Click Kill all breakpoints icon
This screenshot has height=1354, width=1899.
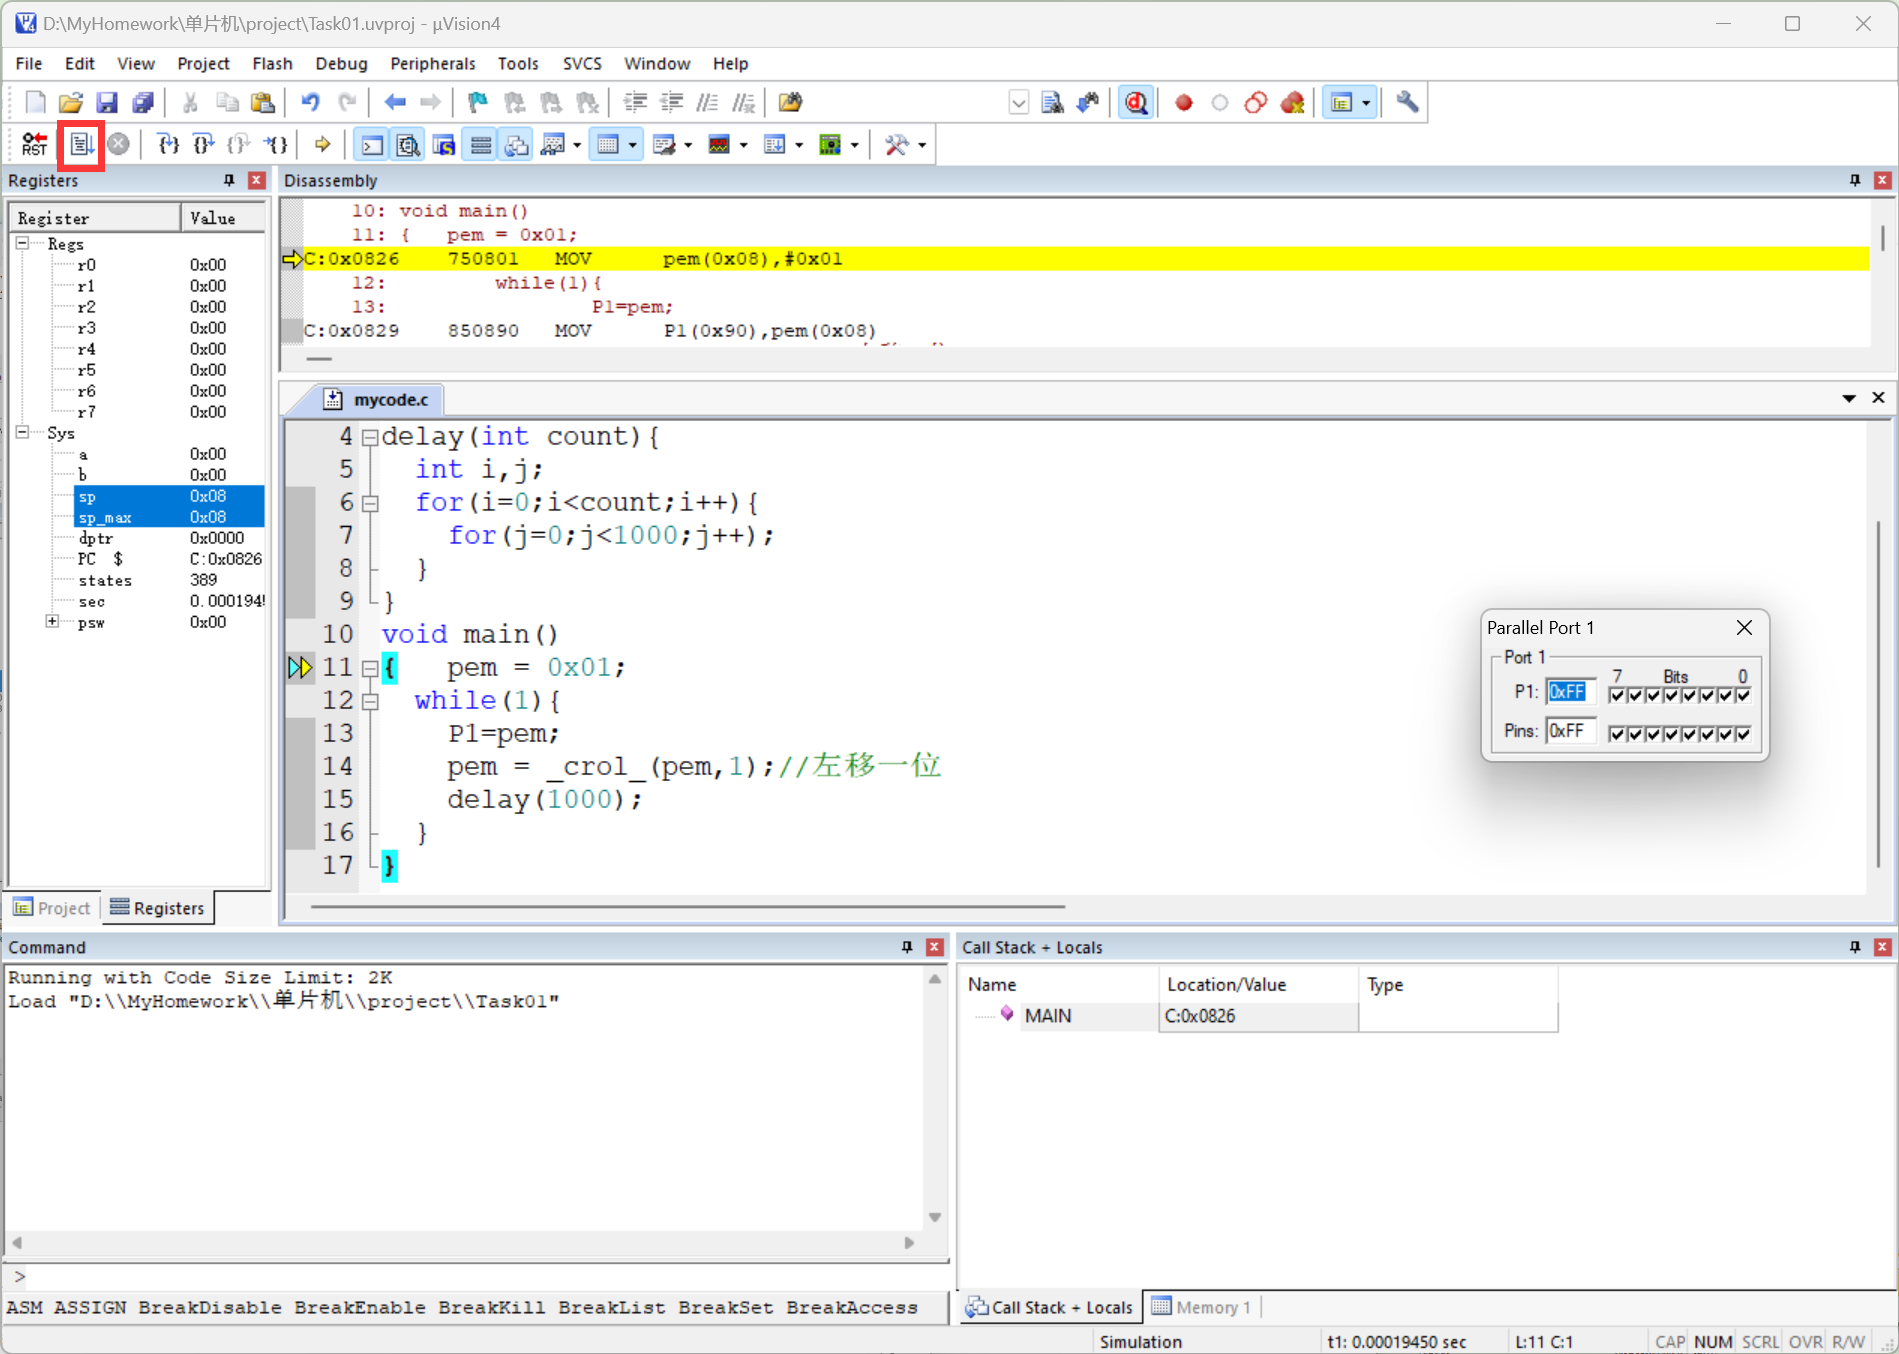(x=1292, y=103)
